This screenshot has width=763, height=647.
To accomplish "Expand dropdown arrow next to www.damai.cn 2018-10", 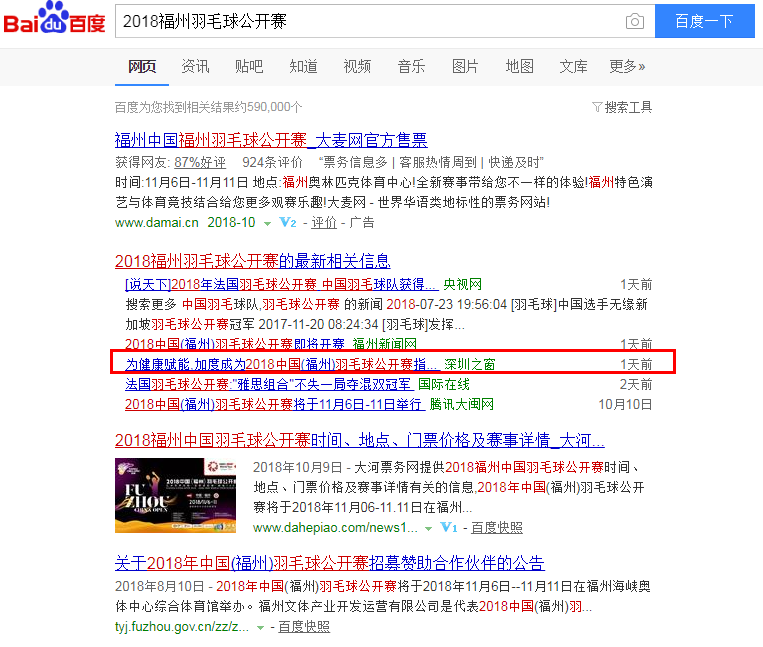I will point(267,224).
